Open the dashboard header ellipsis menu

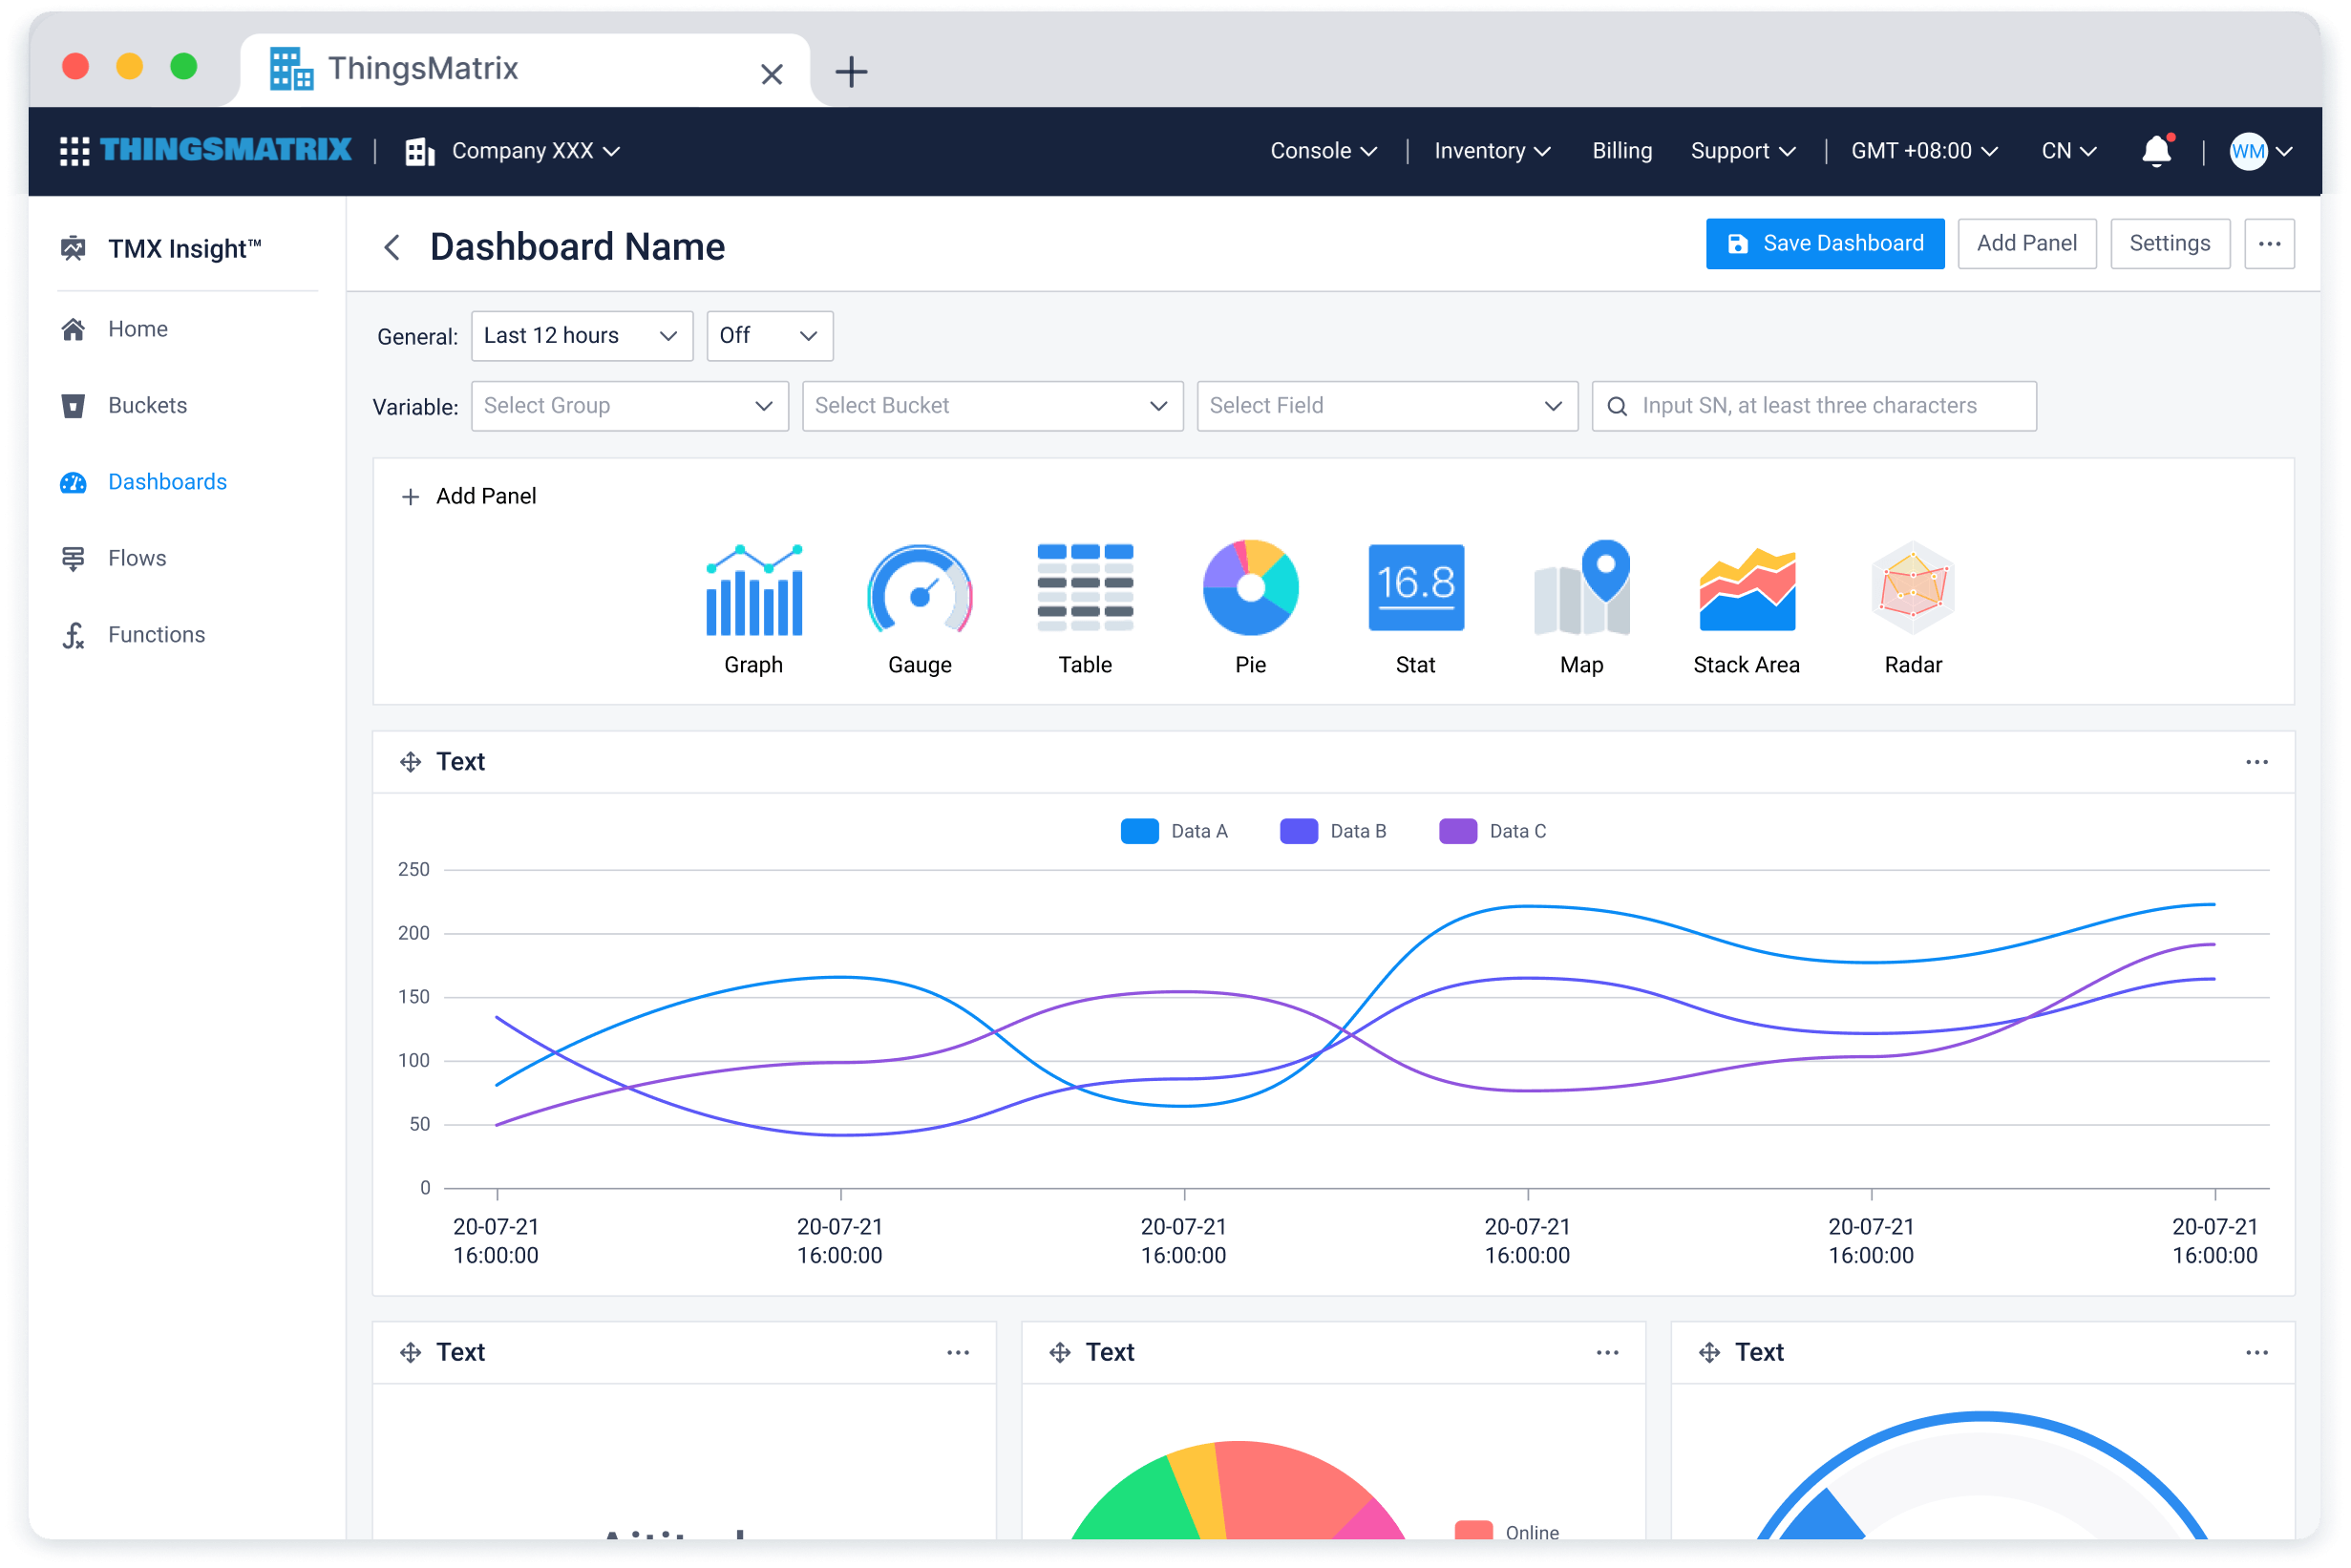coord(2269,244)
